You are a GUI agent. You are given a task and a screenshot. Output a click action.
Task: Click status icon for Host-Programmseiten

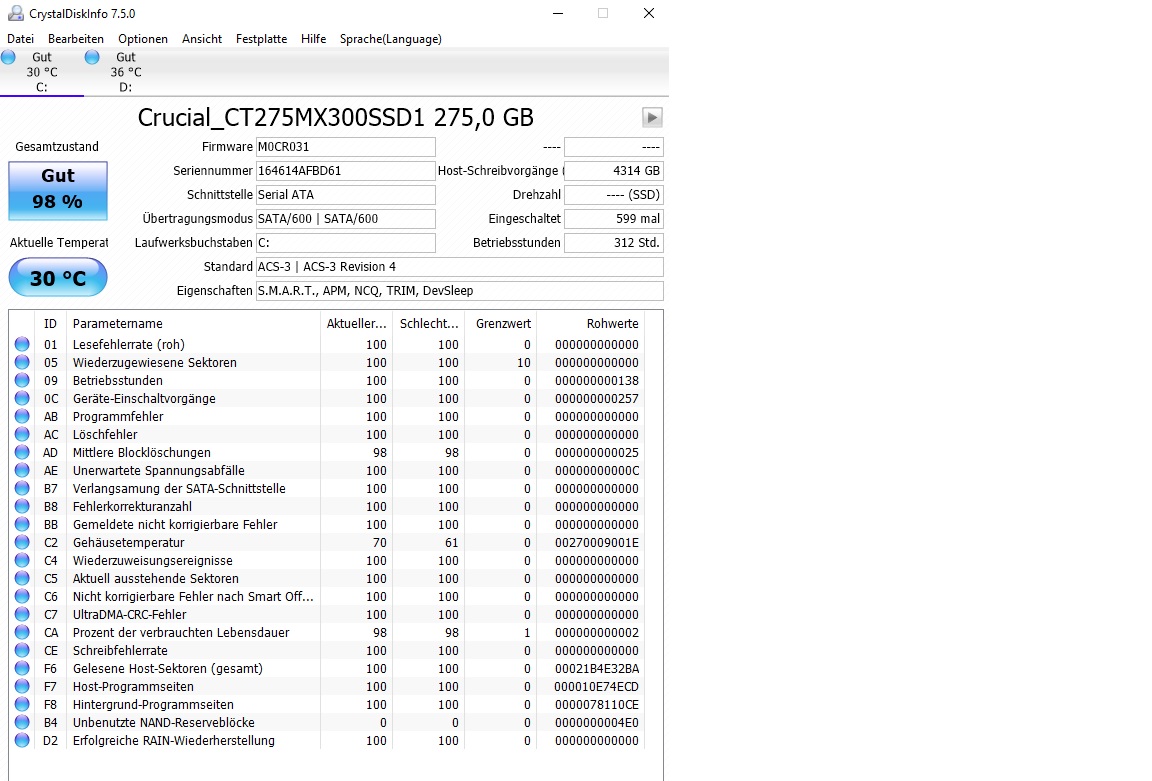pyautogui.click(x=22, y=686)
